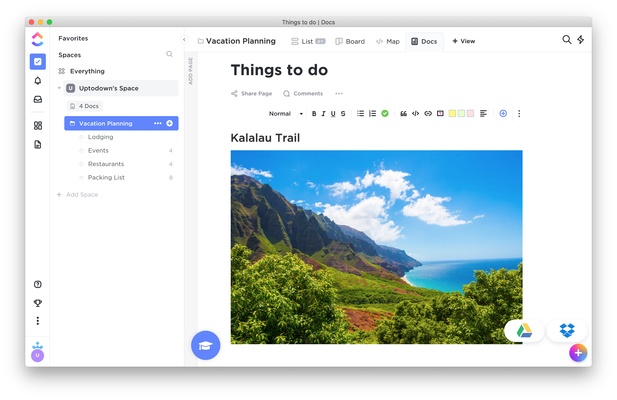Toggle strikethrough formatting
617x400 pixels.
coord(343,114)
